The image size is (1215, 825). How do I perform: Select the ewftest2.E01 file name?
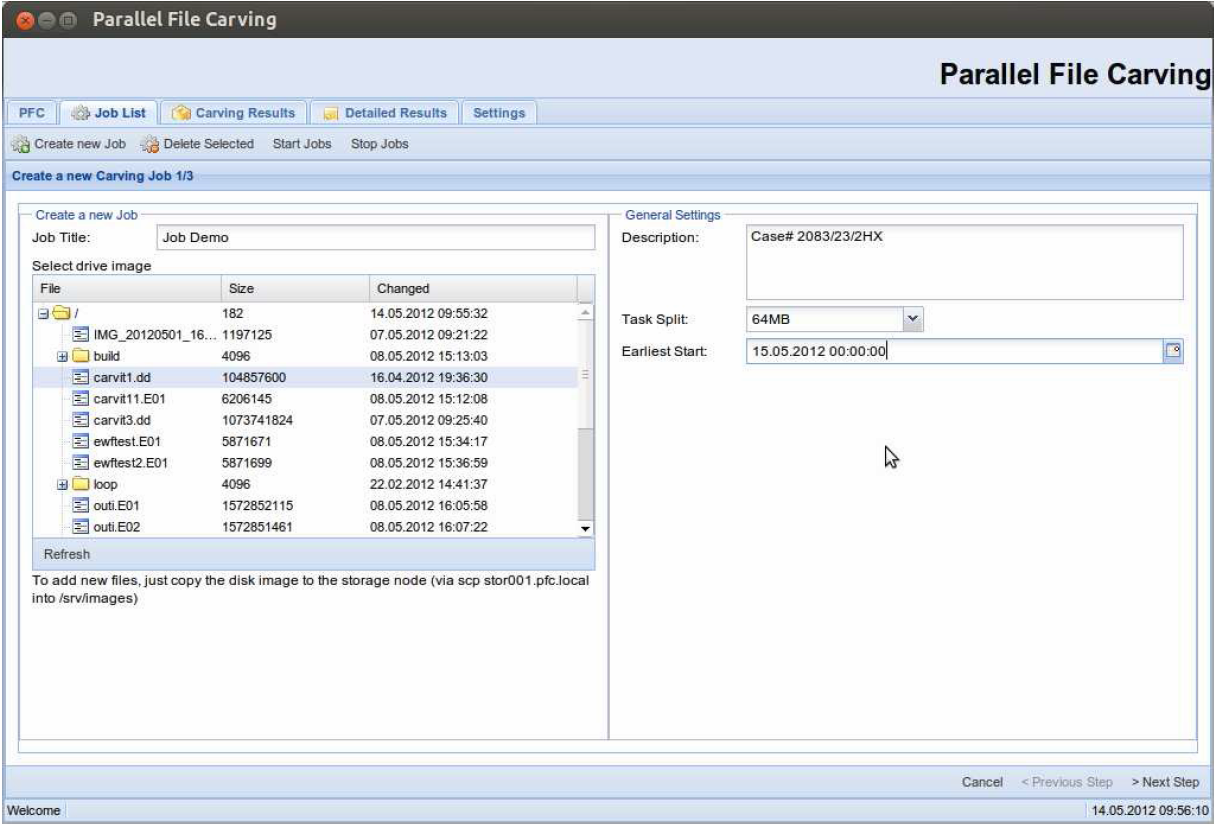tap(130, 462)
